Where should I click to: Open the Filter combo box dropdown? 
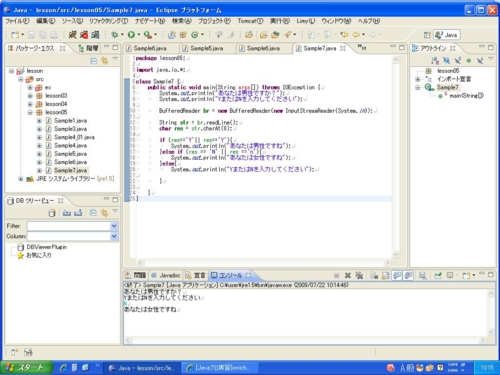point(114,226)
